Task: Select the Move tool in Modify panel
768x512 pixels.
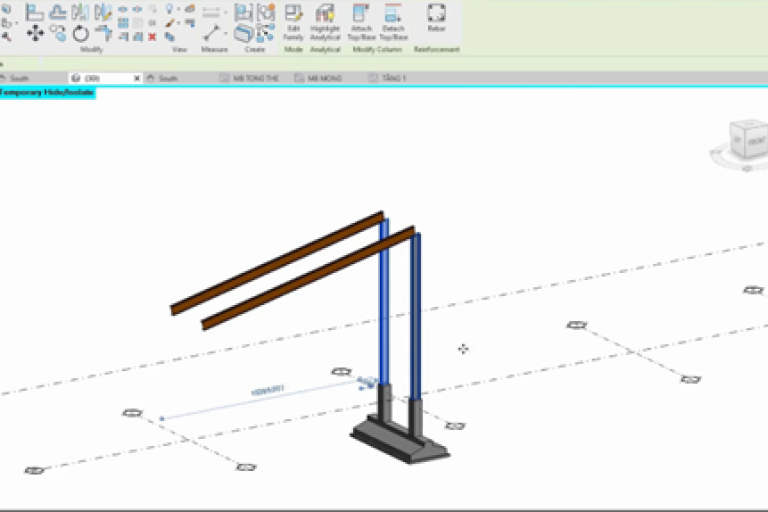Action: [x=34, y=34]
